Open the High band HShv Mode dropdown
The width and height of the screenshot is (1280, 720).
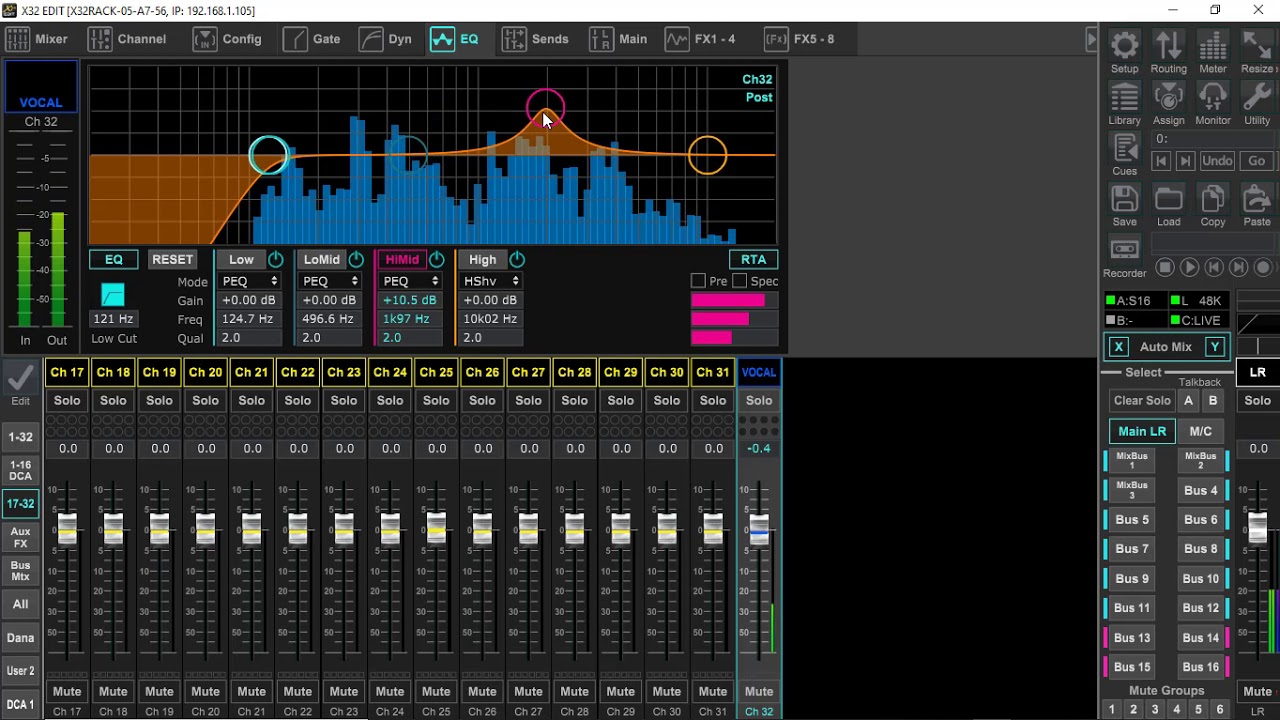click(x=491, y=281)
